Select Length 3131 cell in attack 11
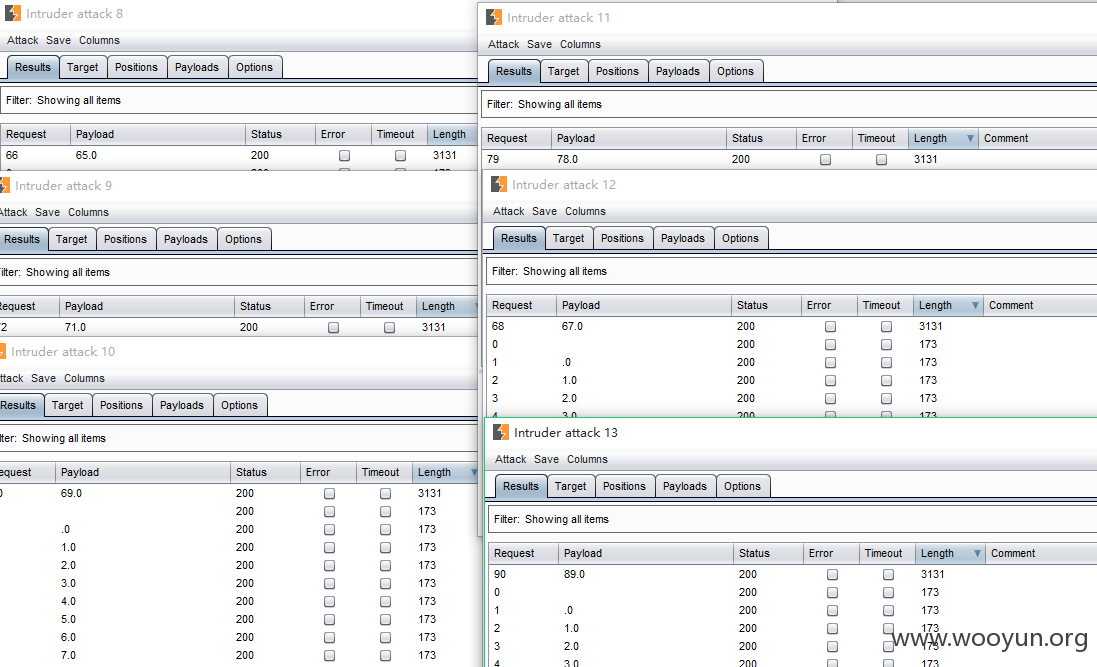This screenshot has width=1097, height=667. coord(943,160)
